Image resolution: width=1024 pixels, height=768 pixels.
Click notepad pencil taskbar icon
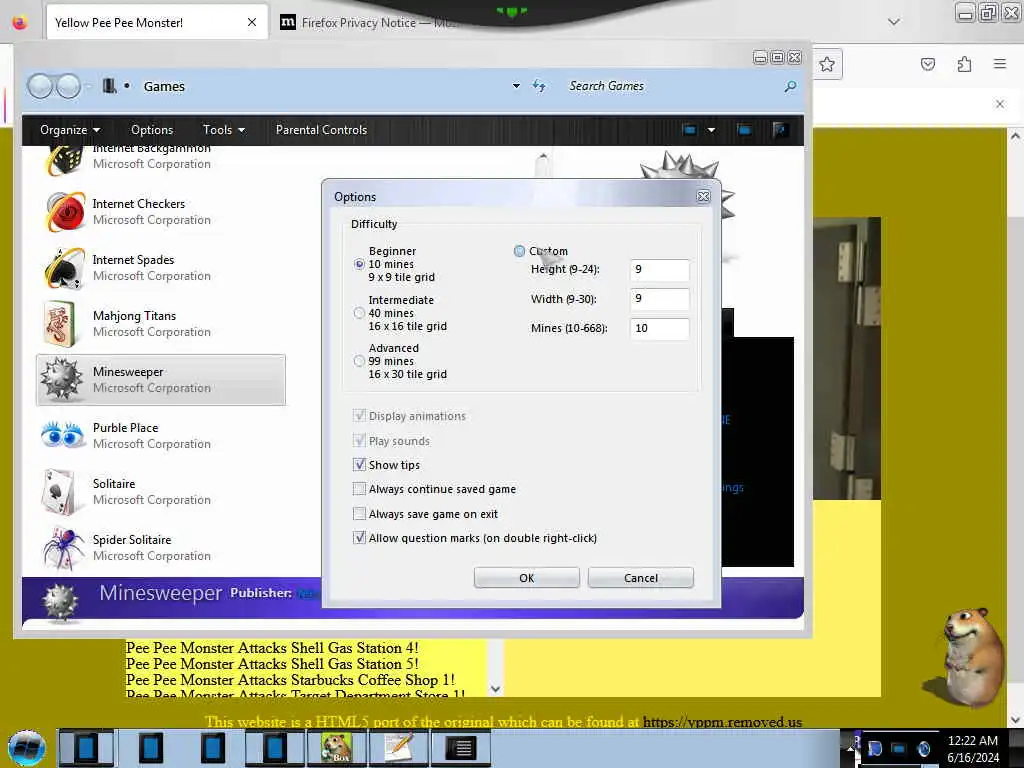point(398,748)
